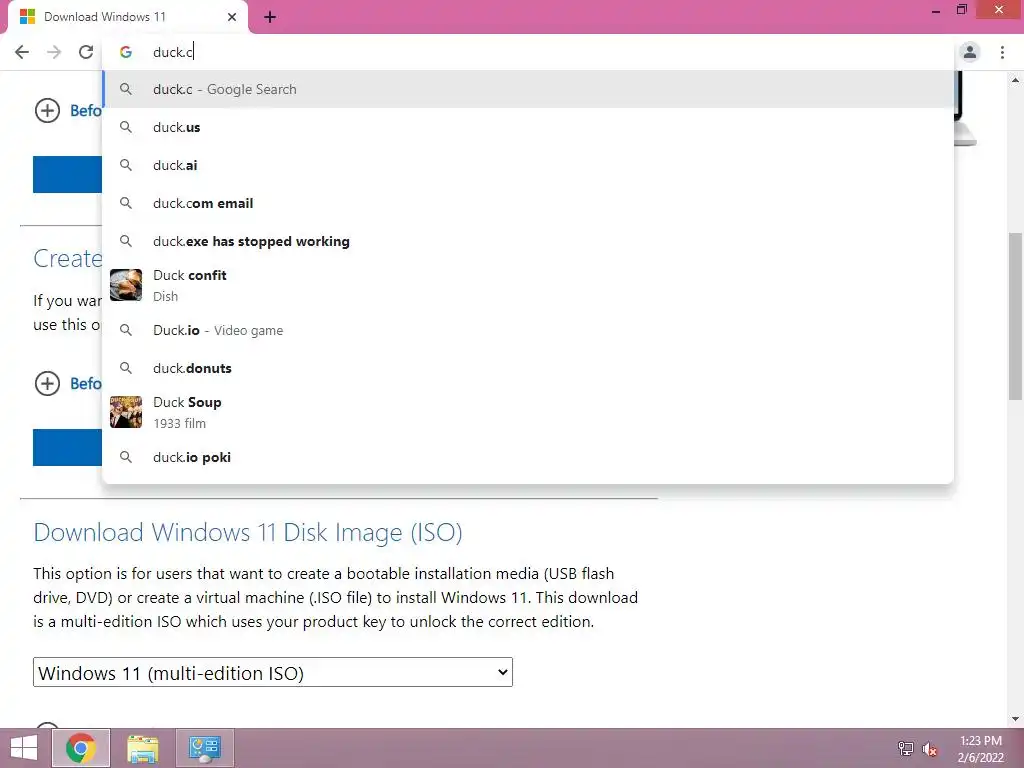
Task: Expand the first 'Before you begin' plus icon
Action: (x=47, y=110)
